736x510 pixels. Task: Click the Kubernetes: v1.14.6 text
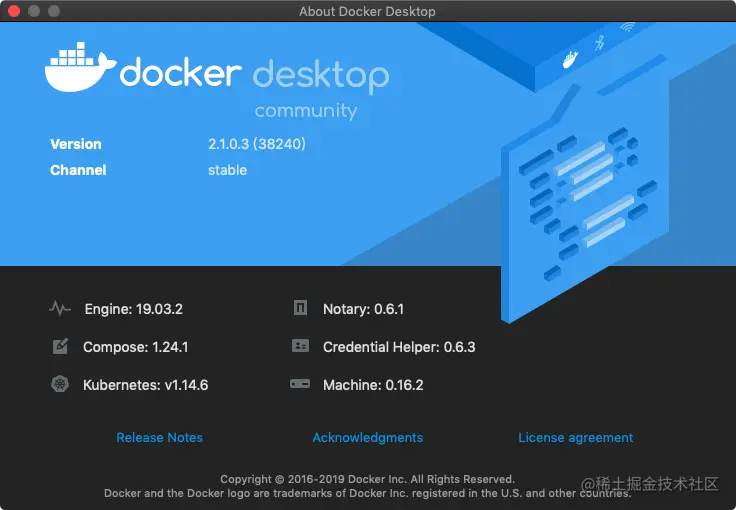[146, 385]
